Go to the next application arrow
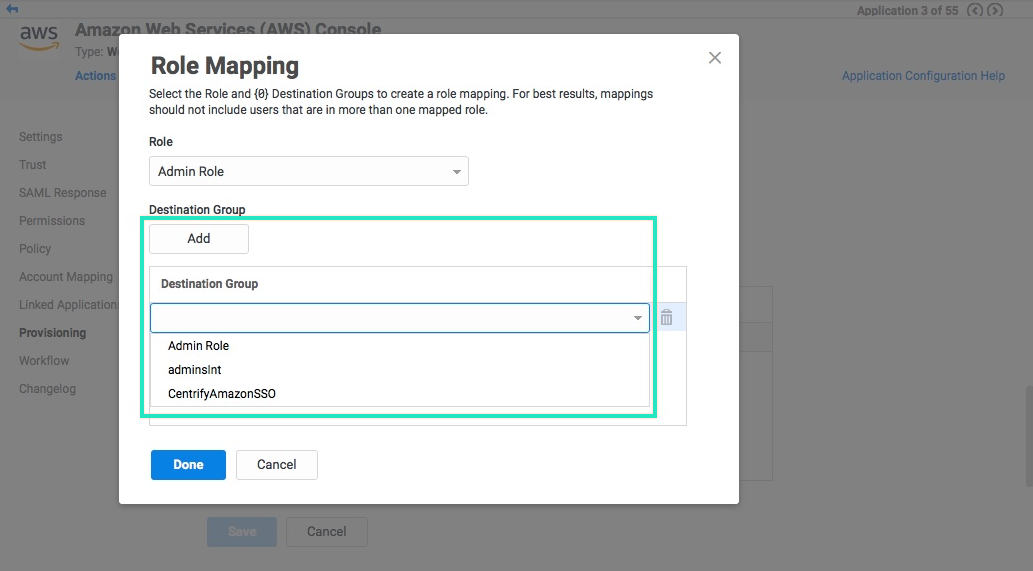Screen dimensions: 1033x571 pyautogui.click(x=995, y=11)
